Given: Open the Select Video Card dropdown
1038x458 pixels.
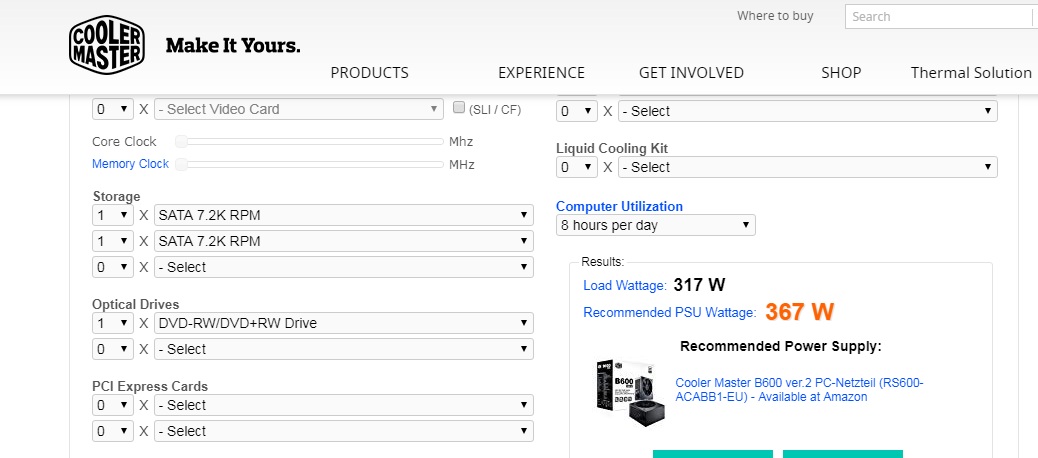Looking at the screenshot, I should (299, 109).
